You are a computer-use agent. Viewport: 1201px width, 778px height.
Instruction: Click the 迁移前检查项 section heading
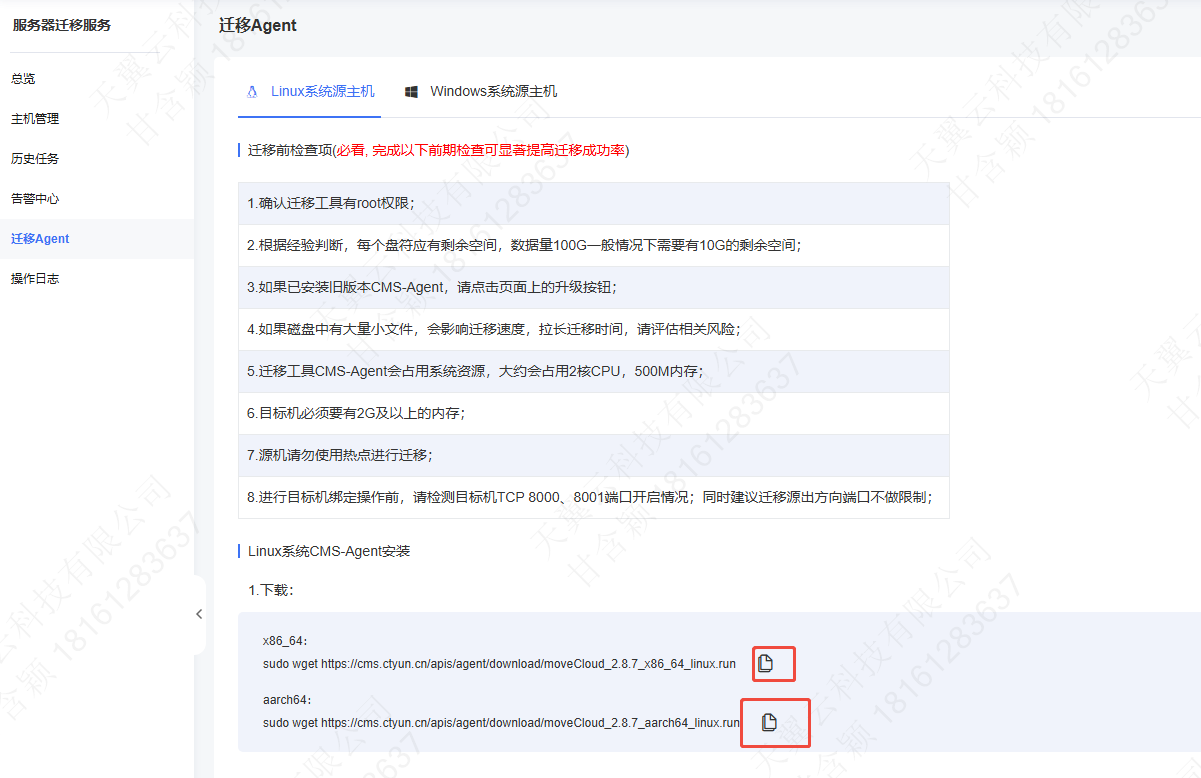pyautogui.click(x=439, y=150)
